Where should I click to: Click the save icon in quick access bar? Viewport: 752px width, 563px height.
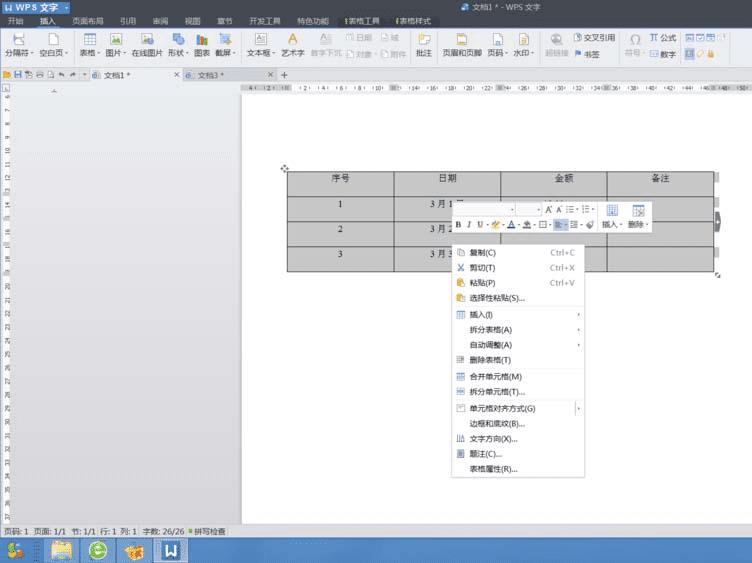[18, 75]
